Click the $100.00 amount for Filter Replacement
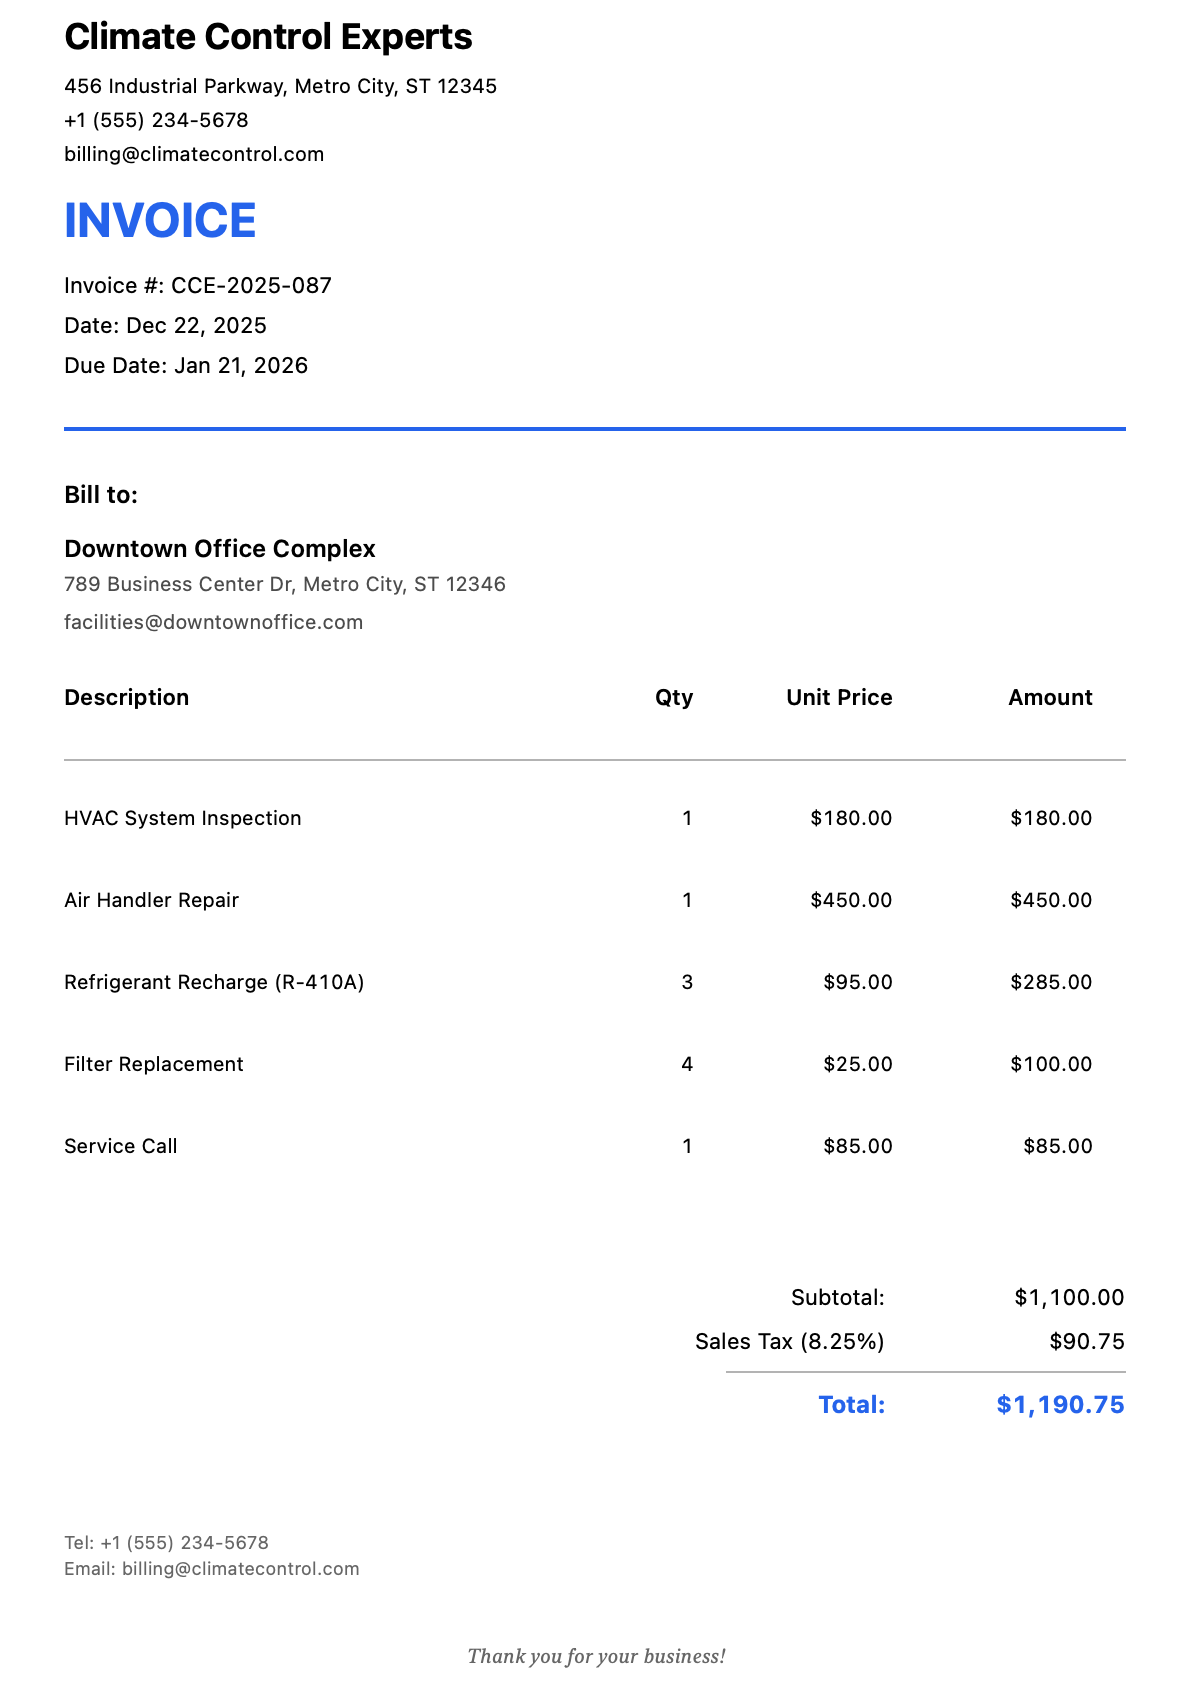The height and width of the screenshot is (1684, 1190). pyautogui.click(x=1051, y=1064)
